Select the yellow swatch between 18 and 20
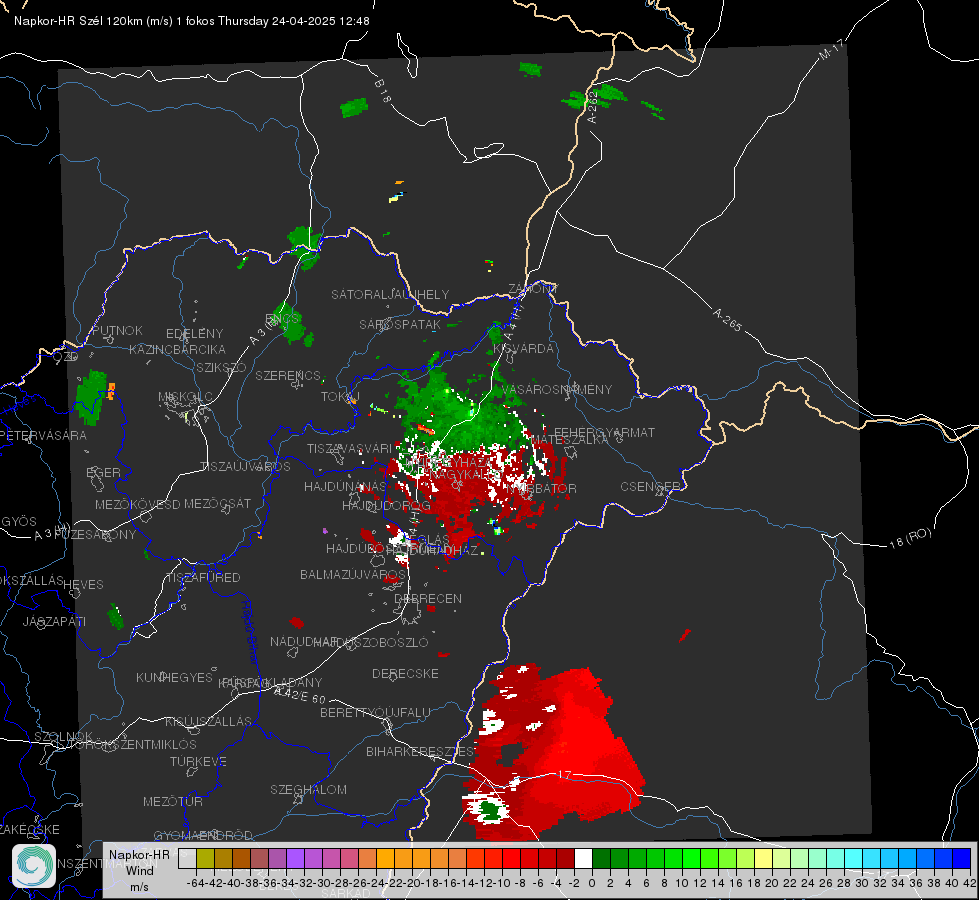Image resolution: width=979 pixels, height=900 pixels. [x=764, y=859]
